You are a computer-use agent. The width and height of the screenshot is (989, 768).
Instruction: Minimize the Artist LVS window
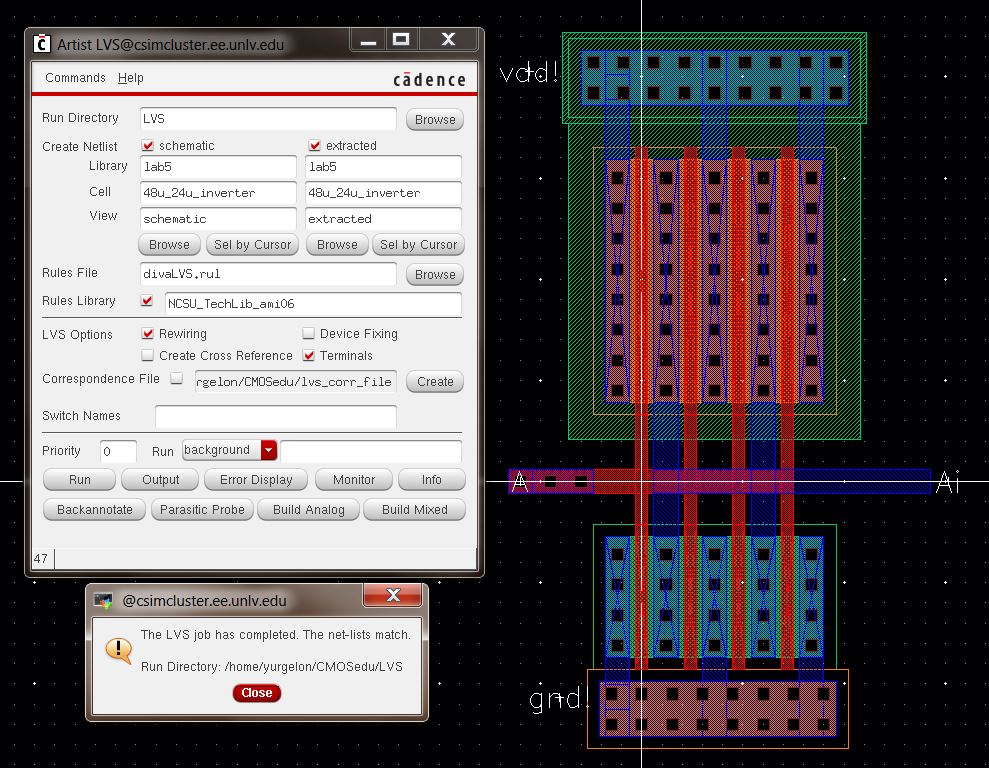coord(368,40)
